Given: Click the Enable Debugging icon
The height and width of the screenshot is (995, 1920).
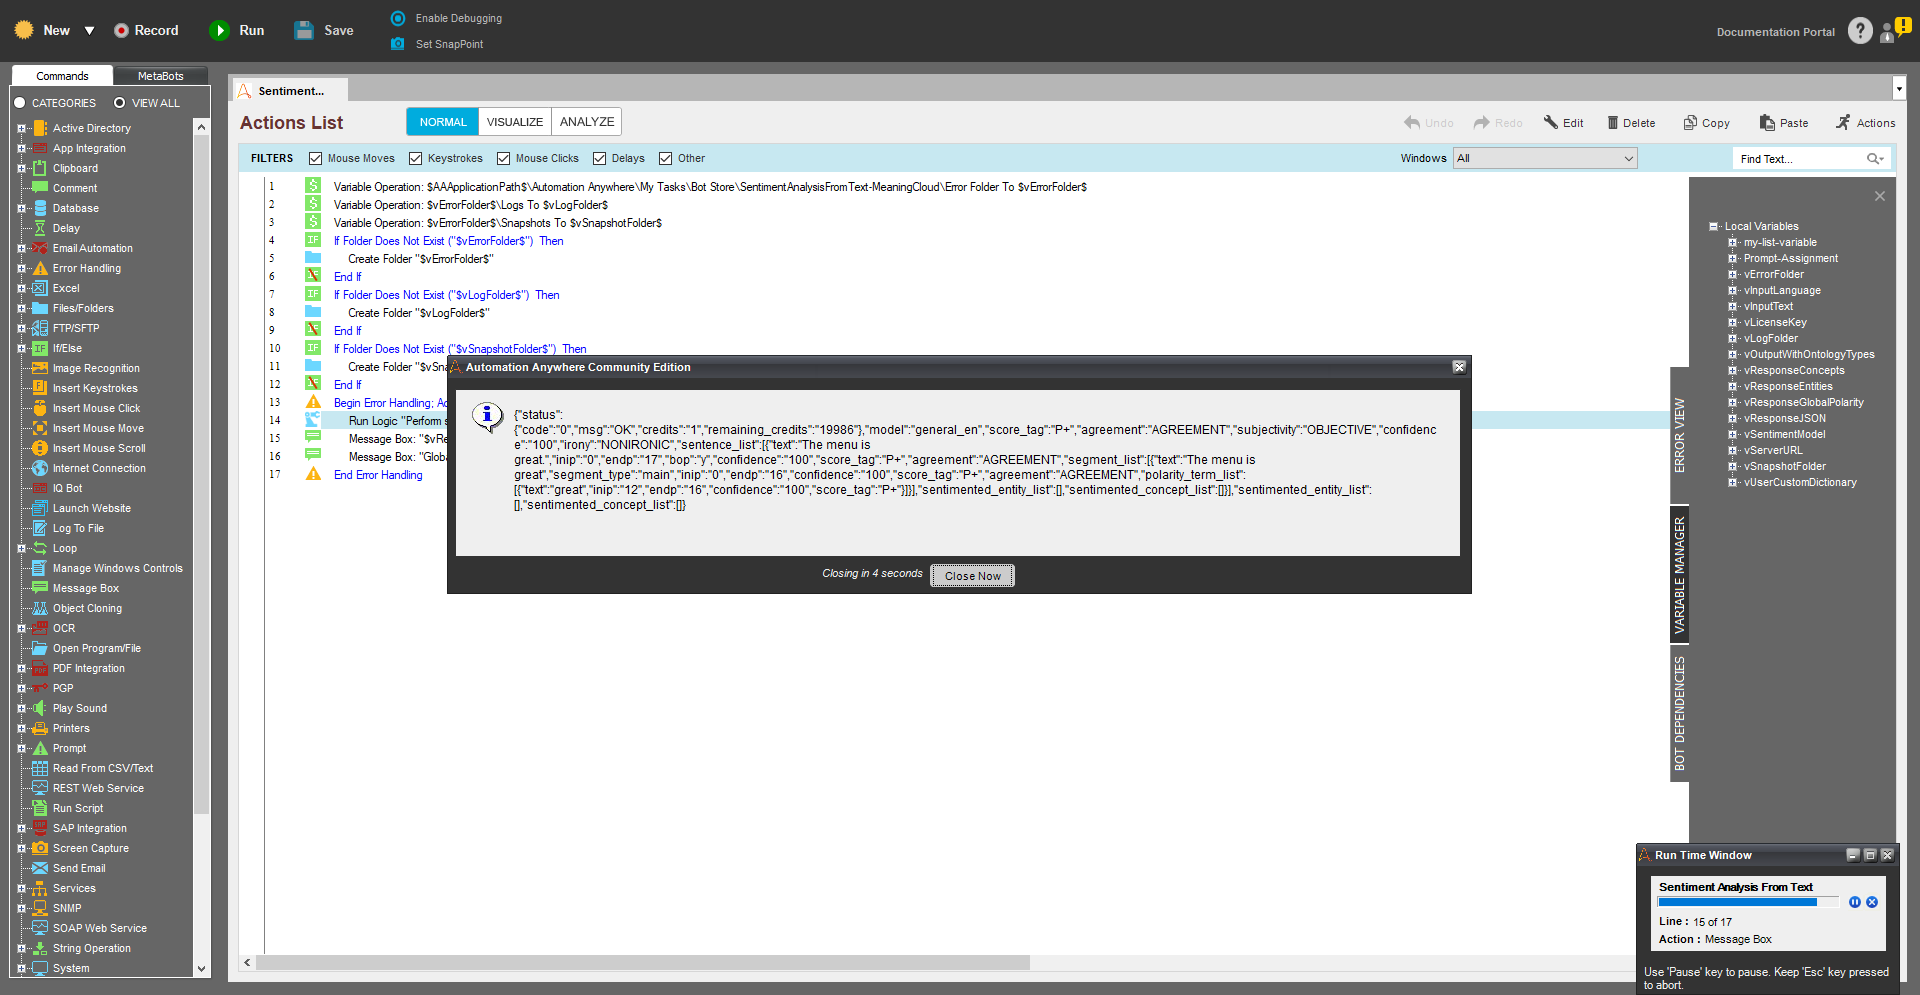Looking at the screenshot, I should (398, 18).
